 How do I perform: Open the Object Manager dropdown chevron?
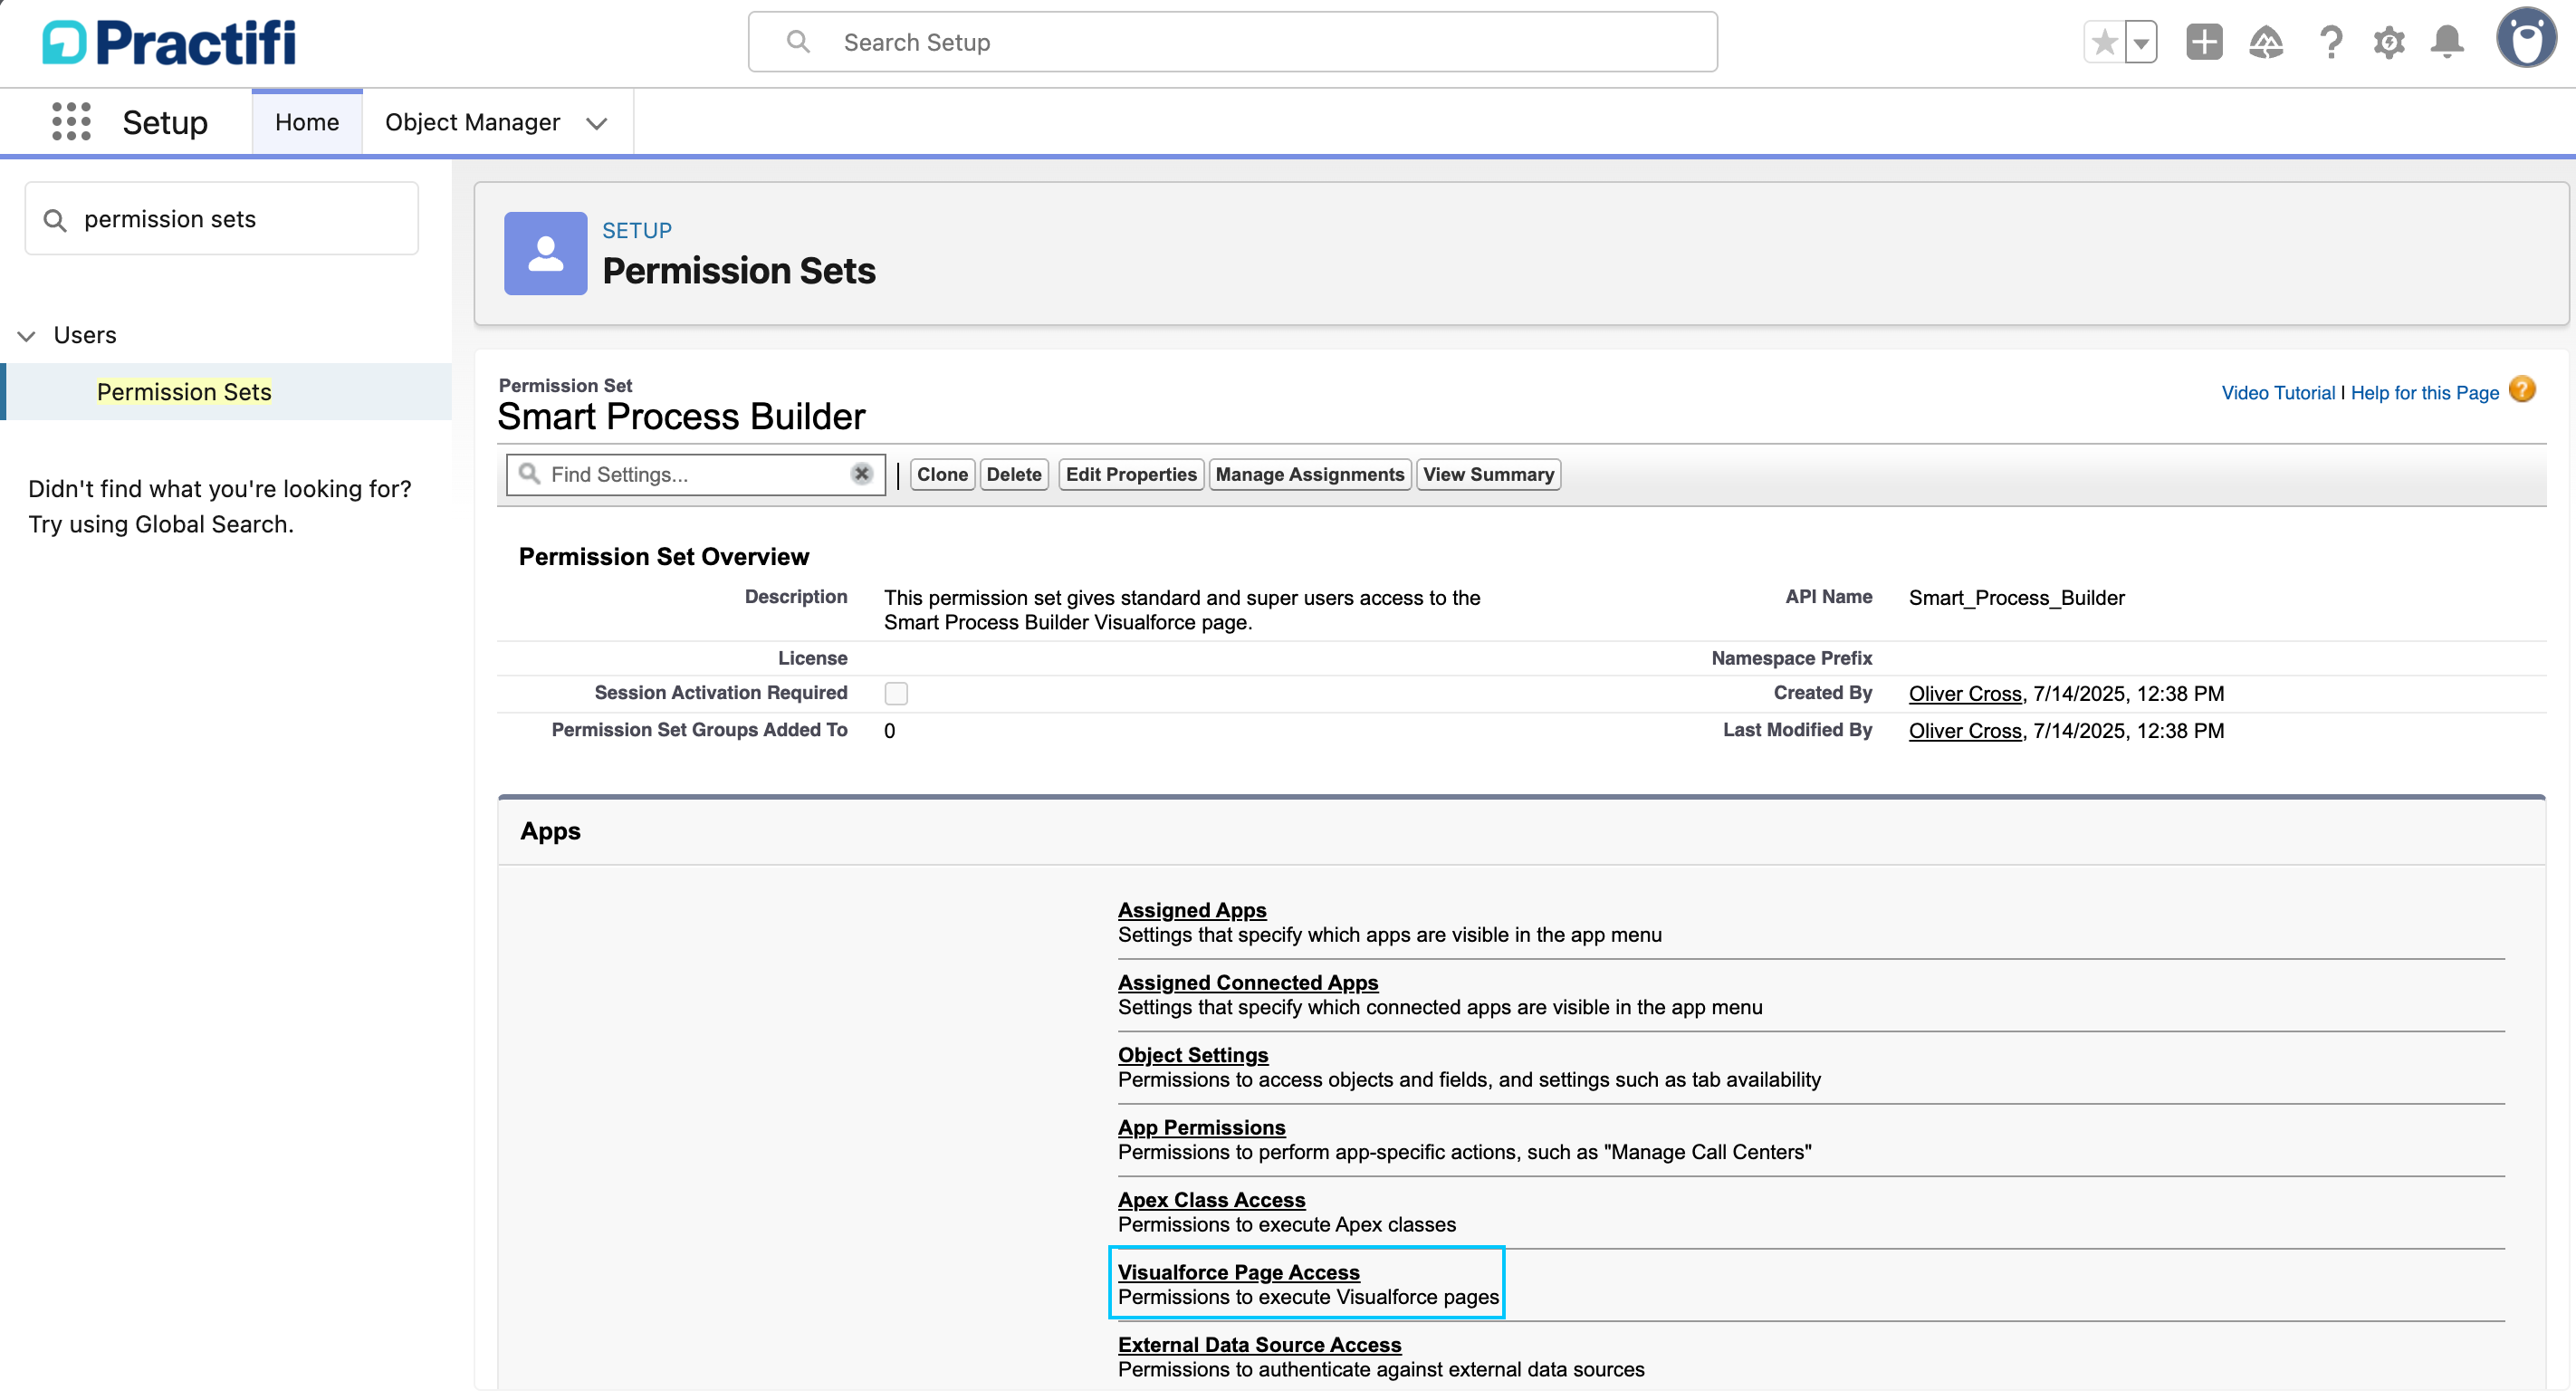point(597,123)
